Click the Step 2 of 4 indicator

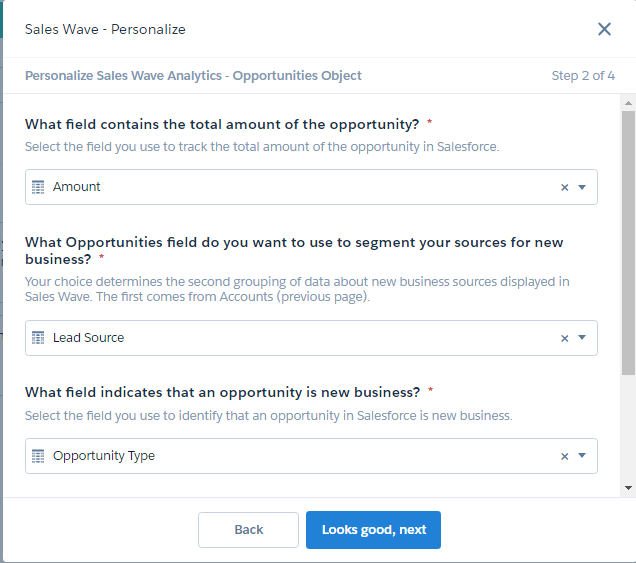(x=583, y=75)
